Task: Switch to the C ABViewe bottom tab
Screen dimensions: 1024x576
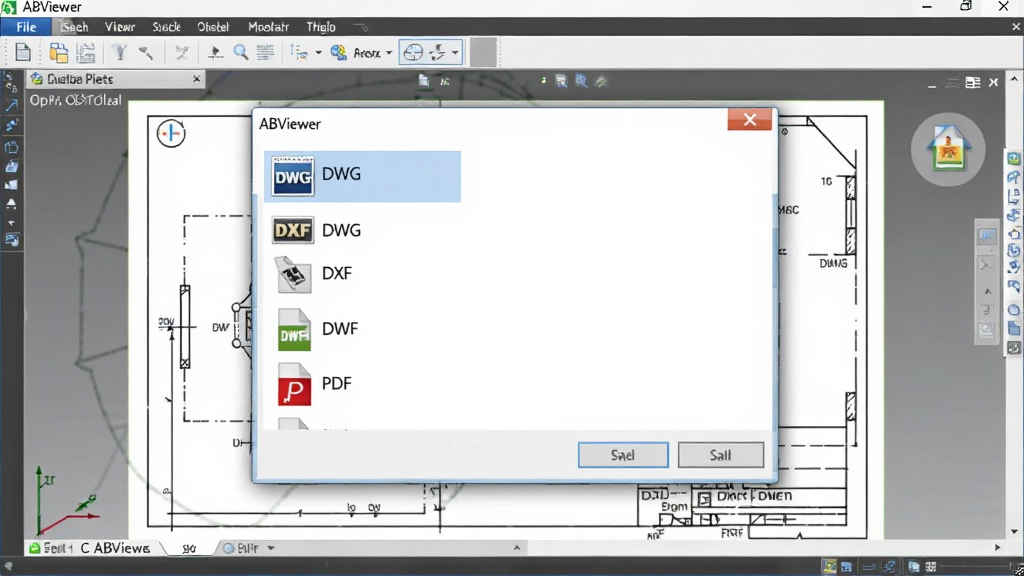Action: (x=115, y=548)
